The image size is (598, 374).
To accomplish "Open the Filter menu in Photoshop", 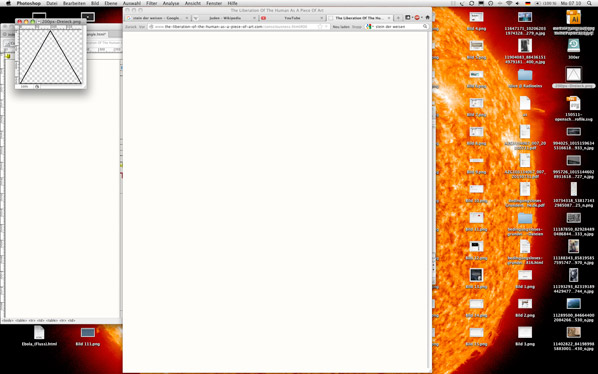I will tap(151, 3).
